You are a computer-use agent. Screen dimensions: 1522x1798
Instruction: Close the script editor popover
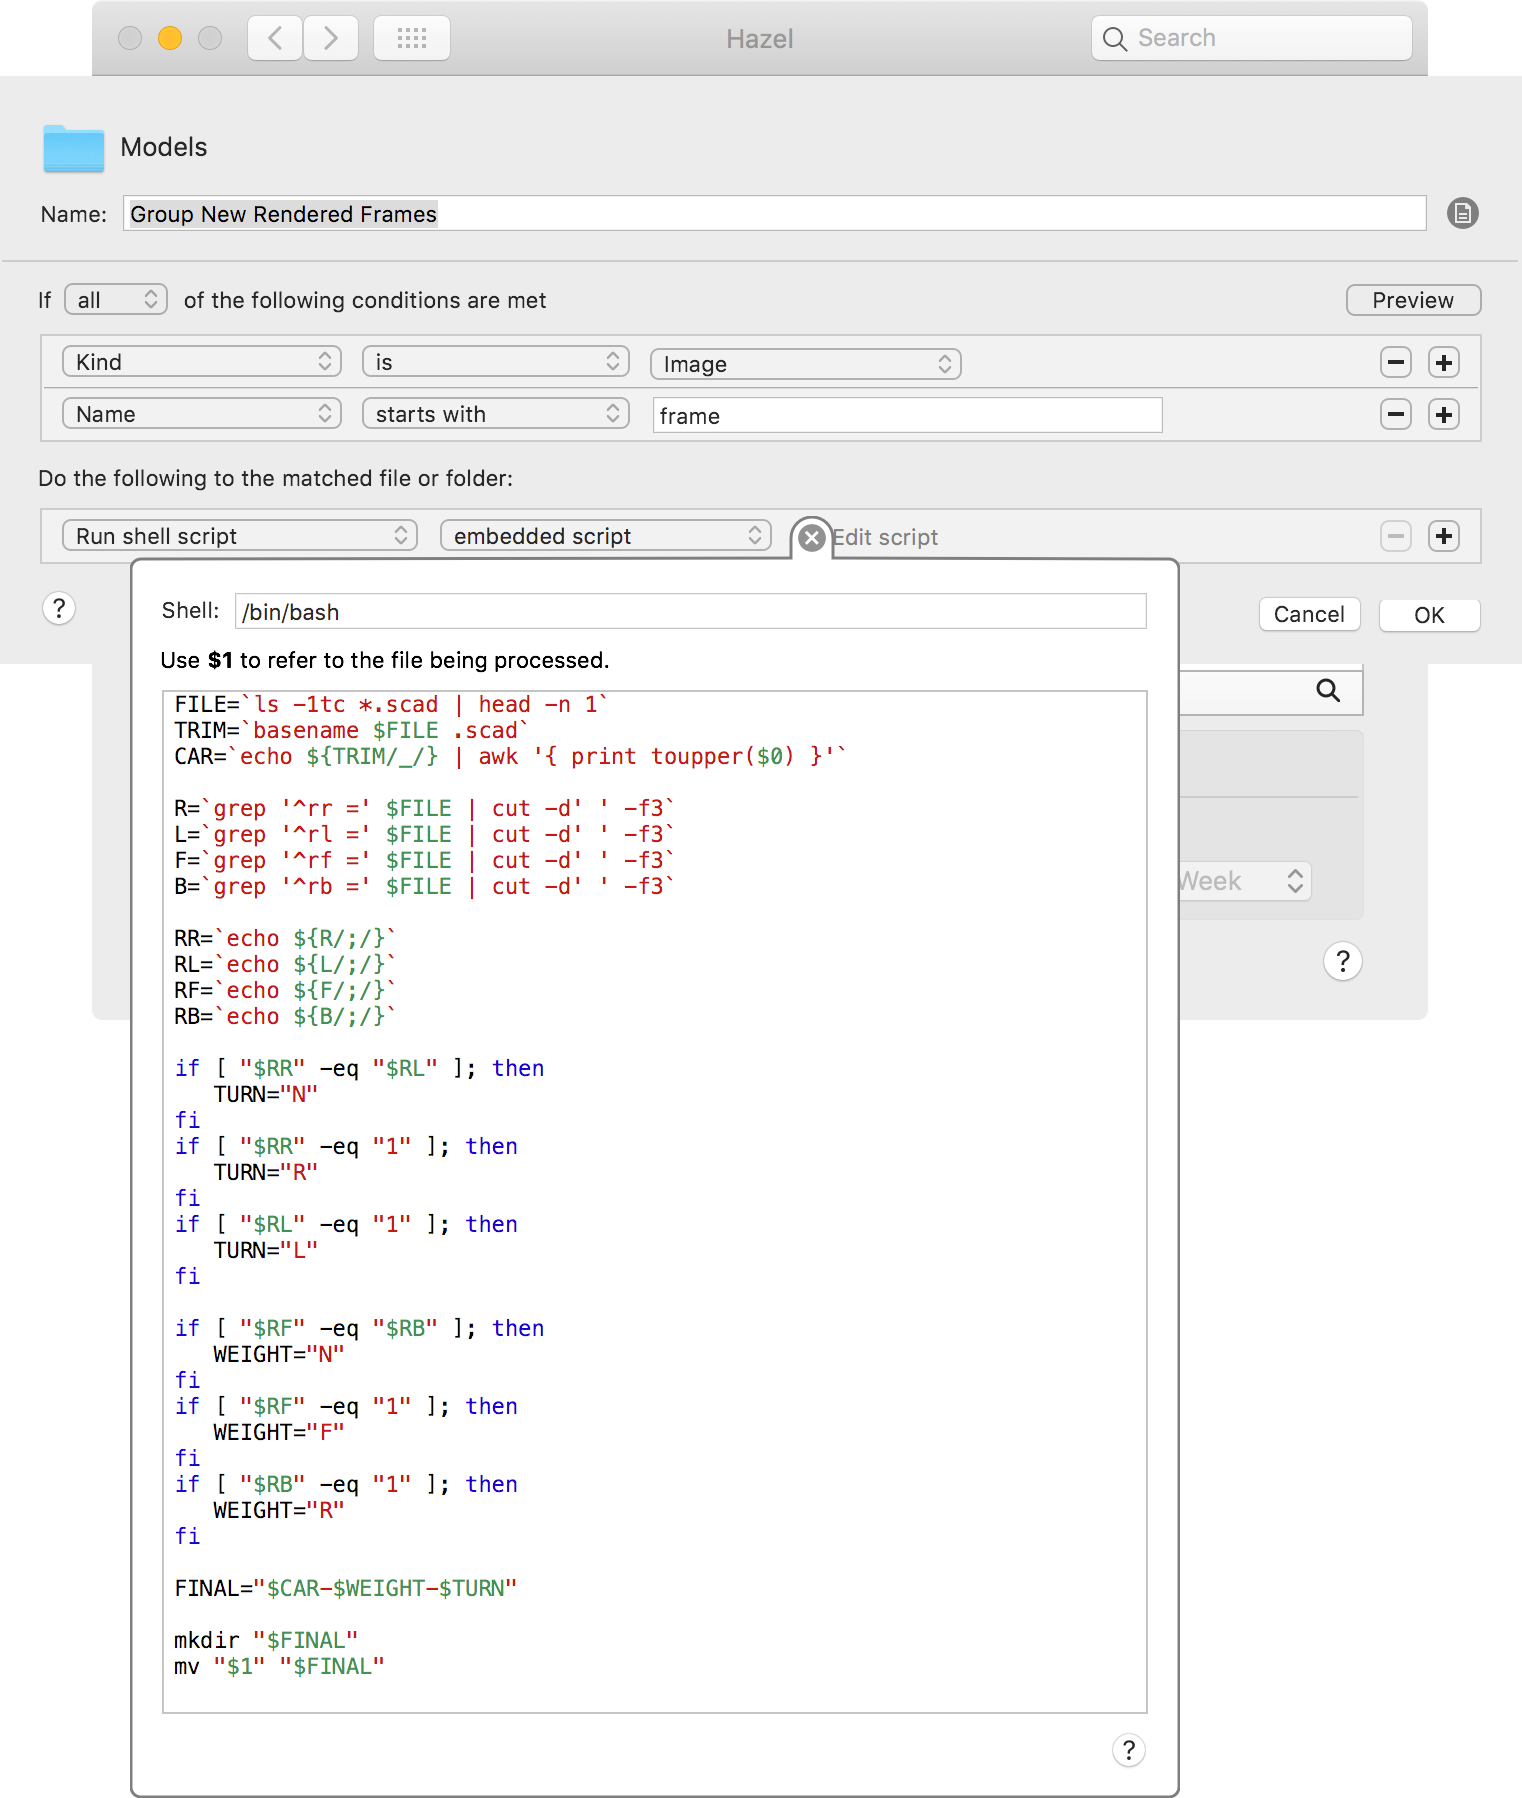(812, 538)
